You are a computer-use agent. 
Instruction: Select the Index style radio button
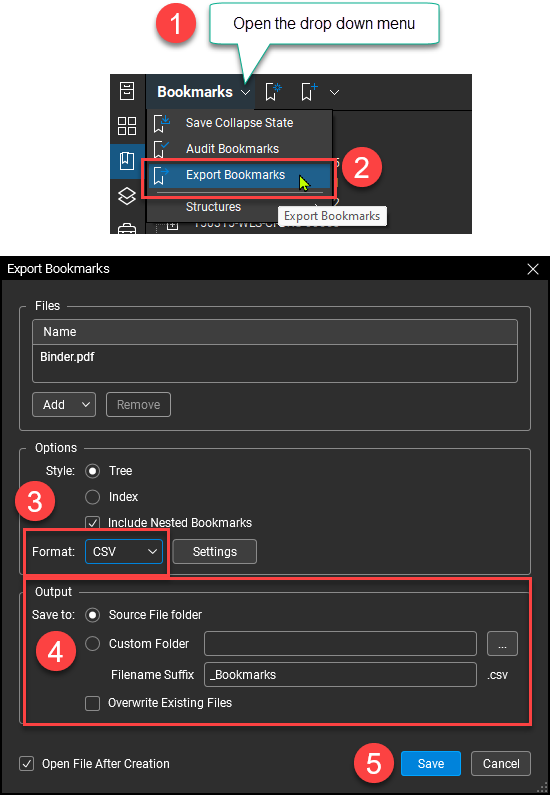pos(92,497)
